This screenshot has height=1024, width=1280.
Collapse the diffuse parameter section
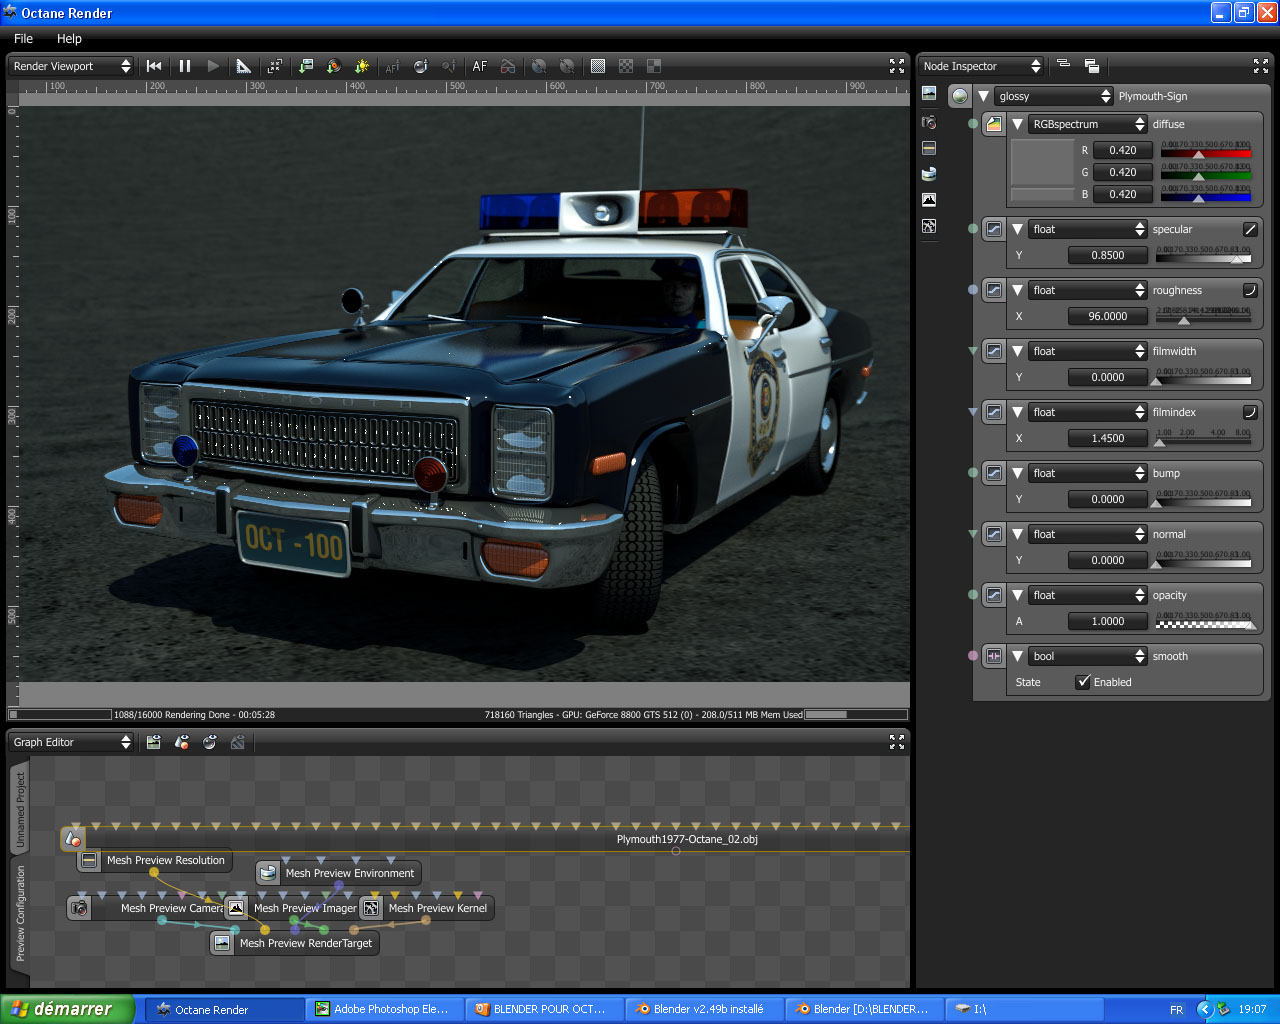pos(1018,124)
